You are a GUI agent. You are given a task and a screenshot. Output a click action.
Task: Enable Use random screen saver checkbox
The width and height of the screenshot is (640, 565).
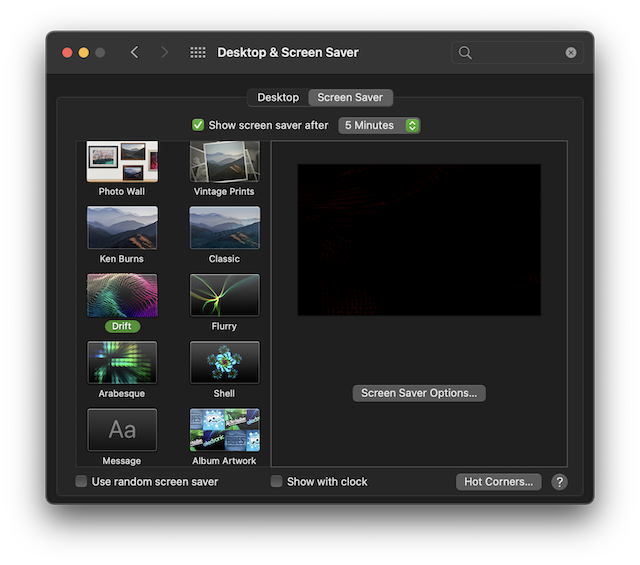point(81,481)
